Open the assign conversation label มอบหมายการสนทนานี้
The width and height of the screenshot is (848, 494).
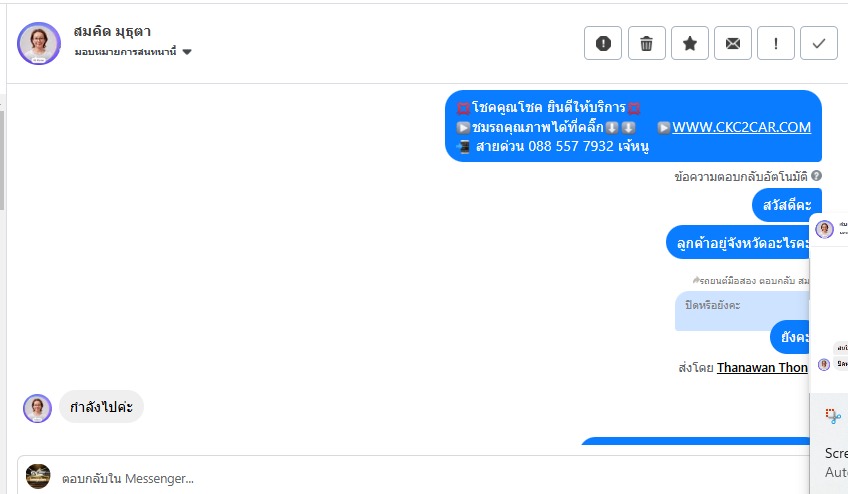tap(125, 52)
